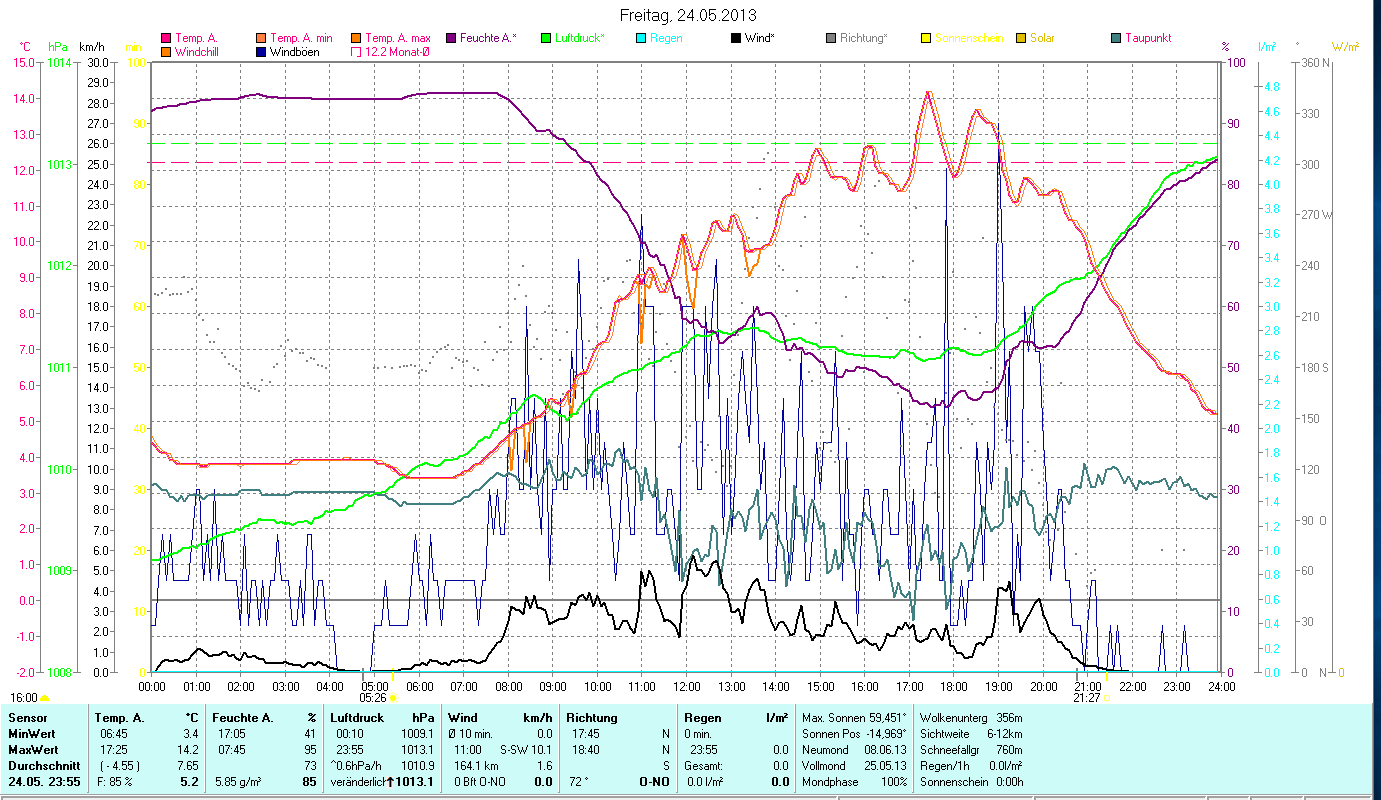This screenshot has height=800, width=1381.
Task: Click the green Luftdruck legend square
Action: click(x=546, y=38)
